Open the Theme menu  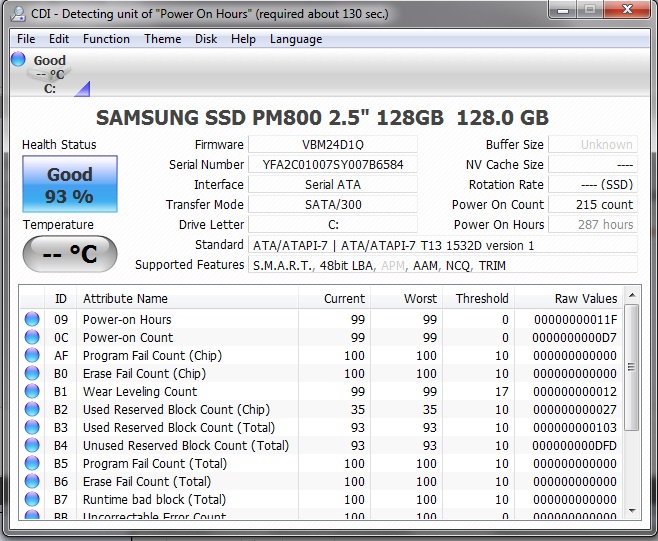click(163, 39)
